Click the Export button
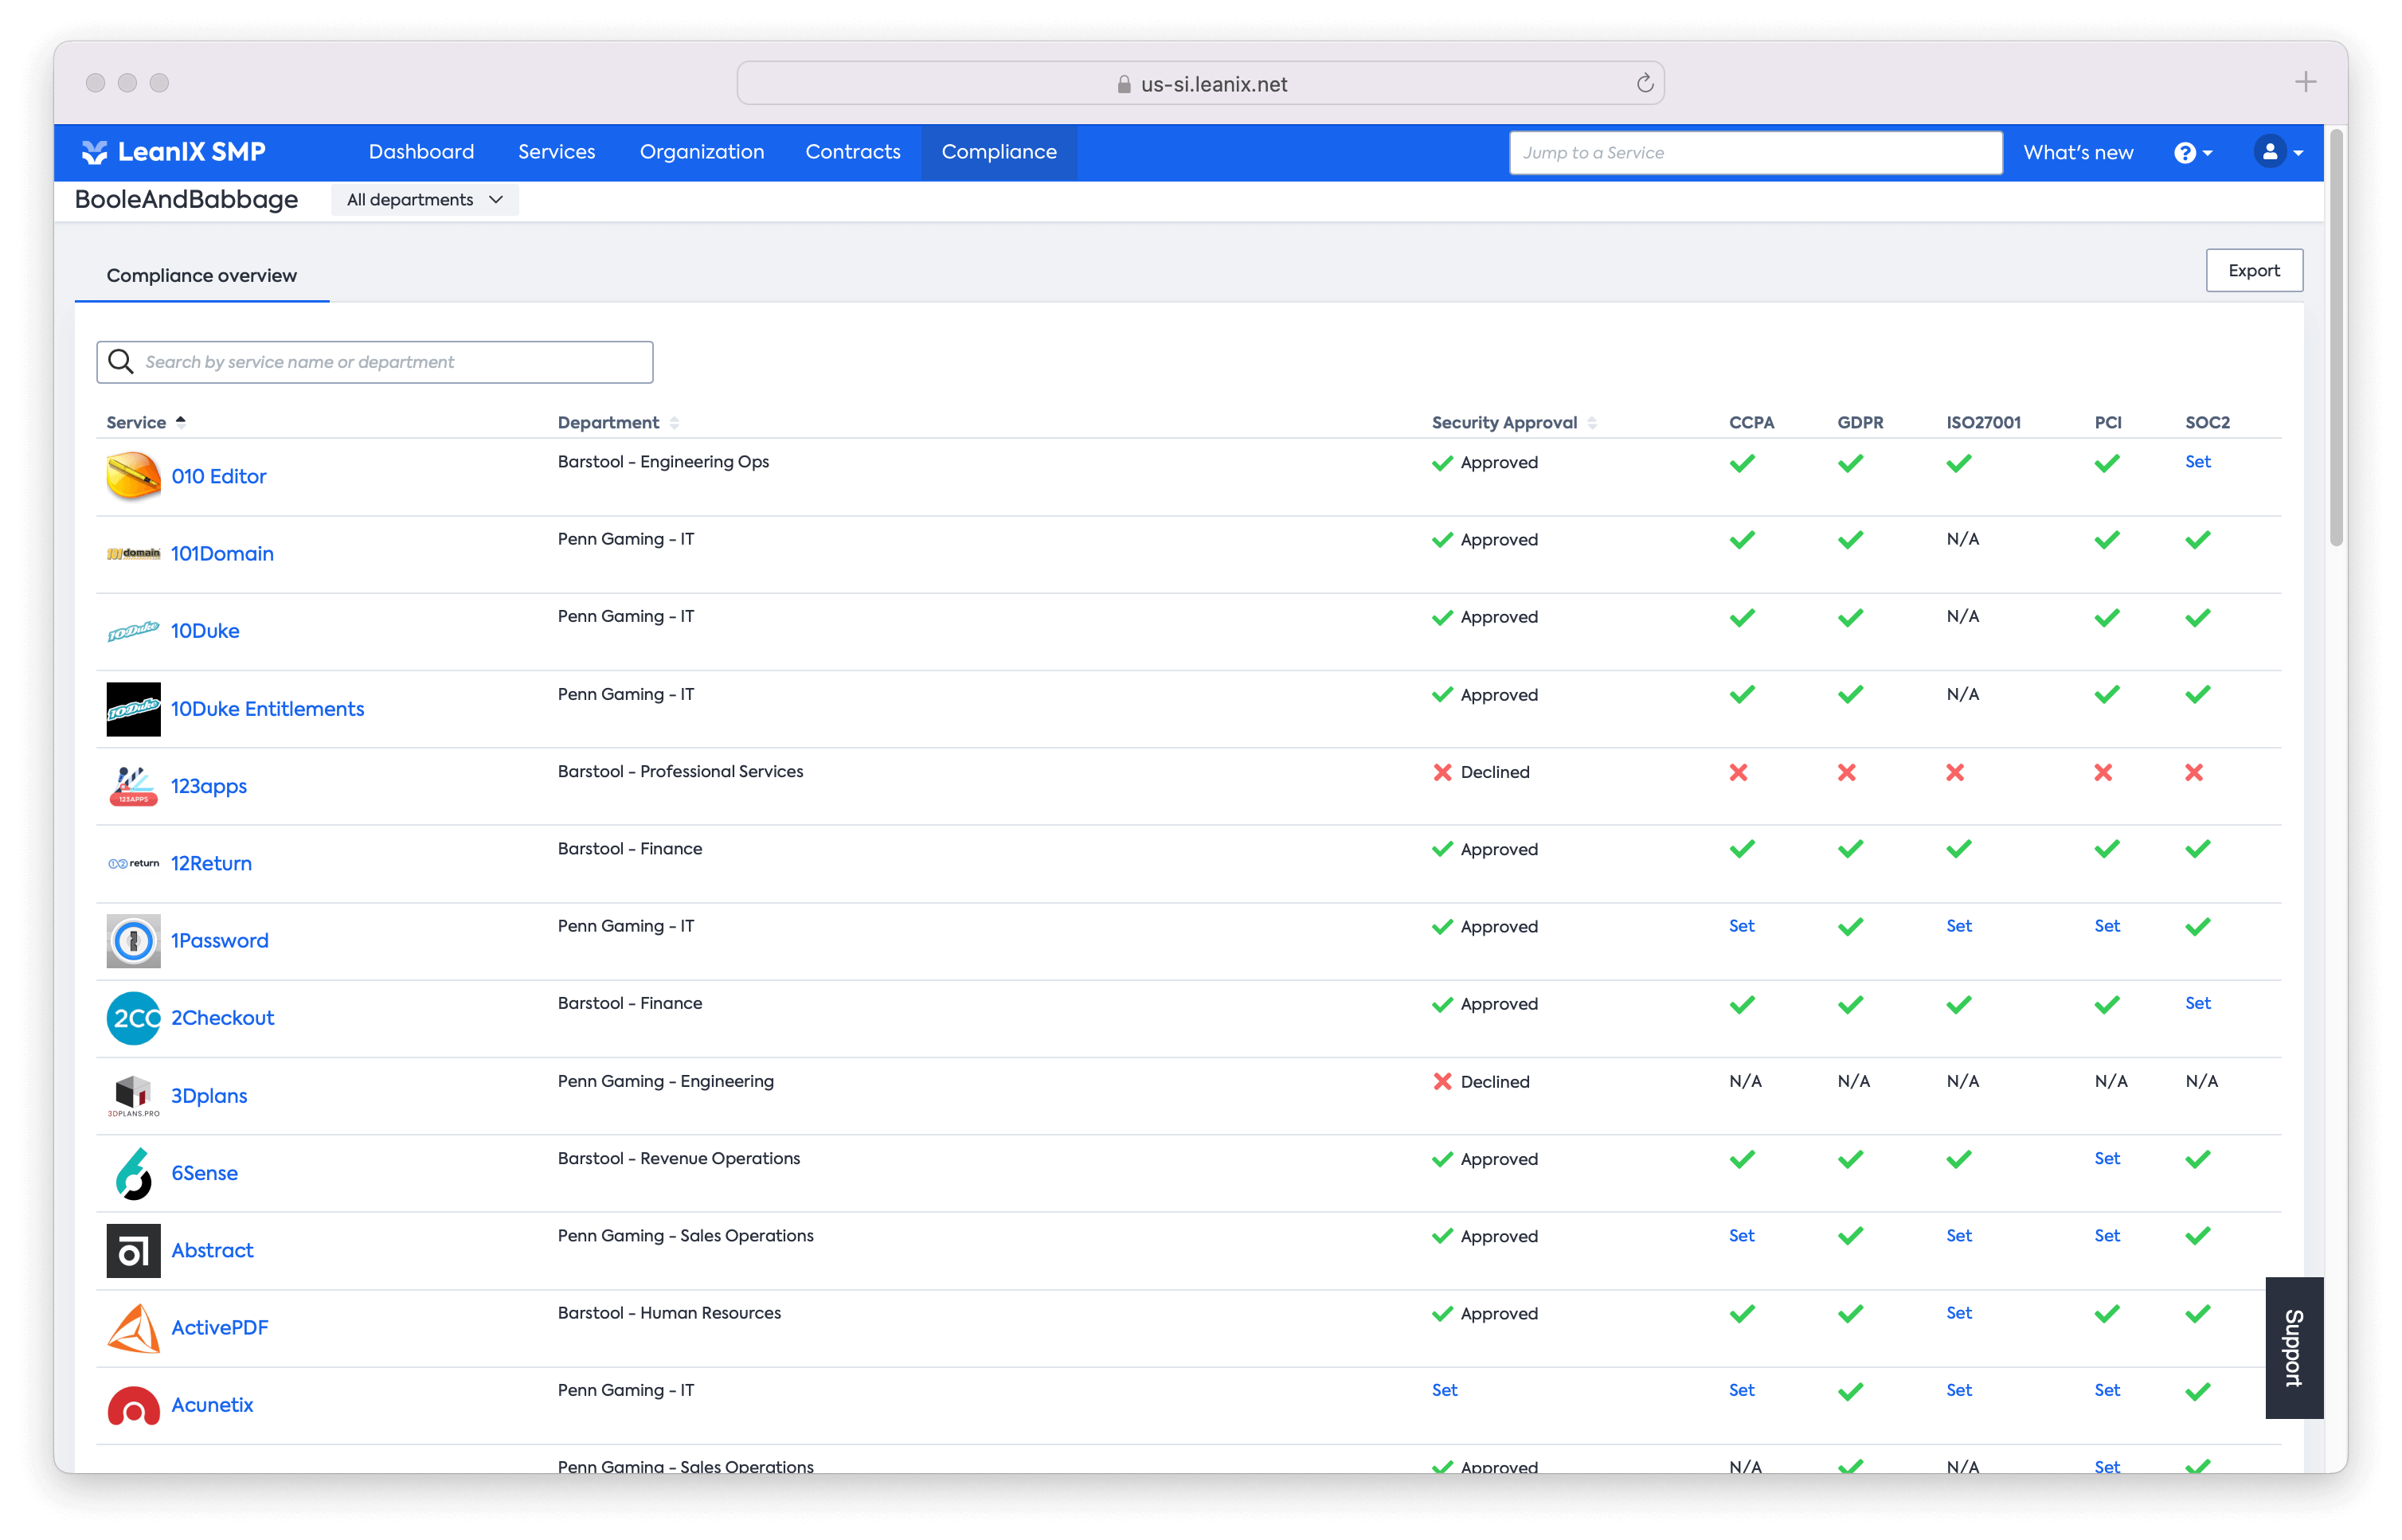 pyautogui.click(x=2253, y=271)
